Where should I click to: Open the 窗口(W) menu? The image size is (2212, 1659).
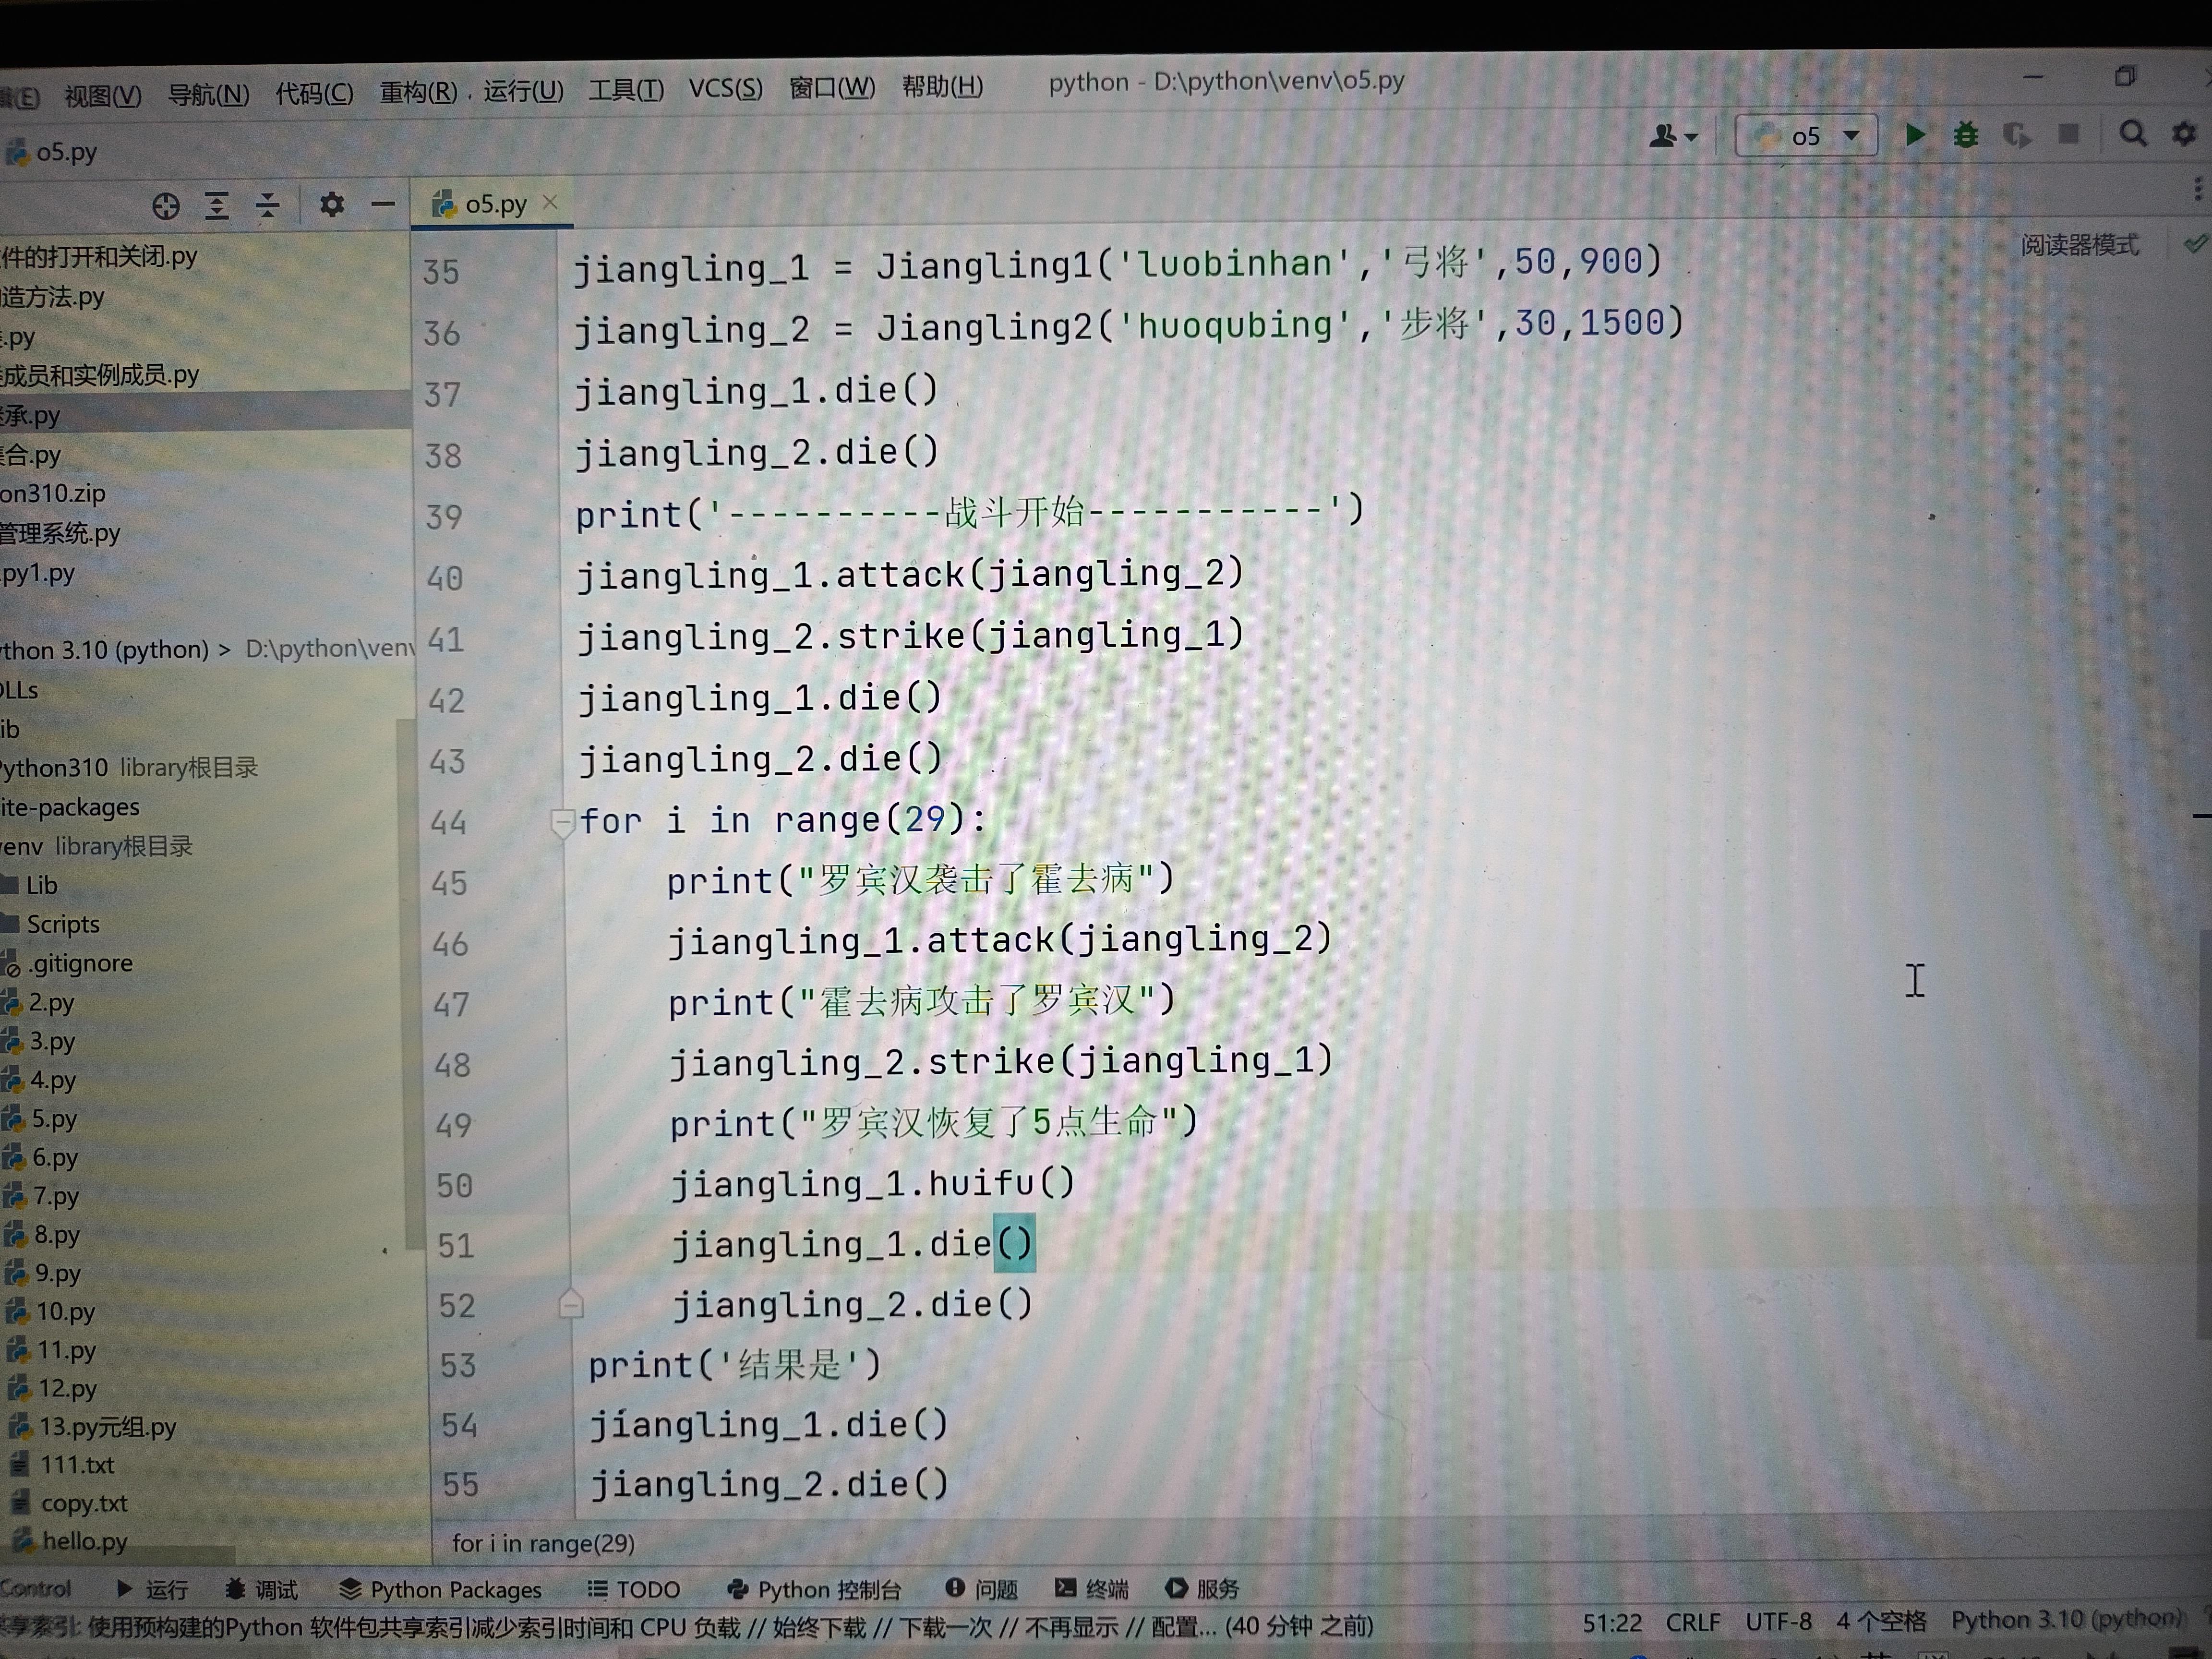(832, 88)
